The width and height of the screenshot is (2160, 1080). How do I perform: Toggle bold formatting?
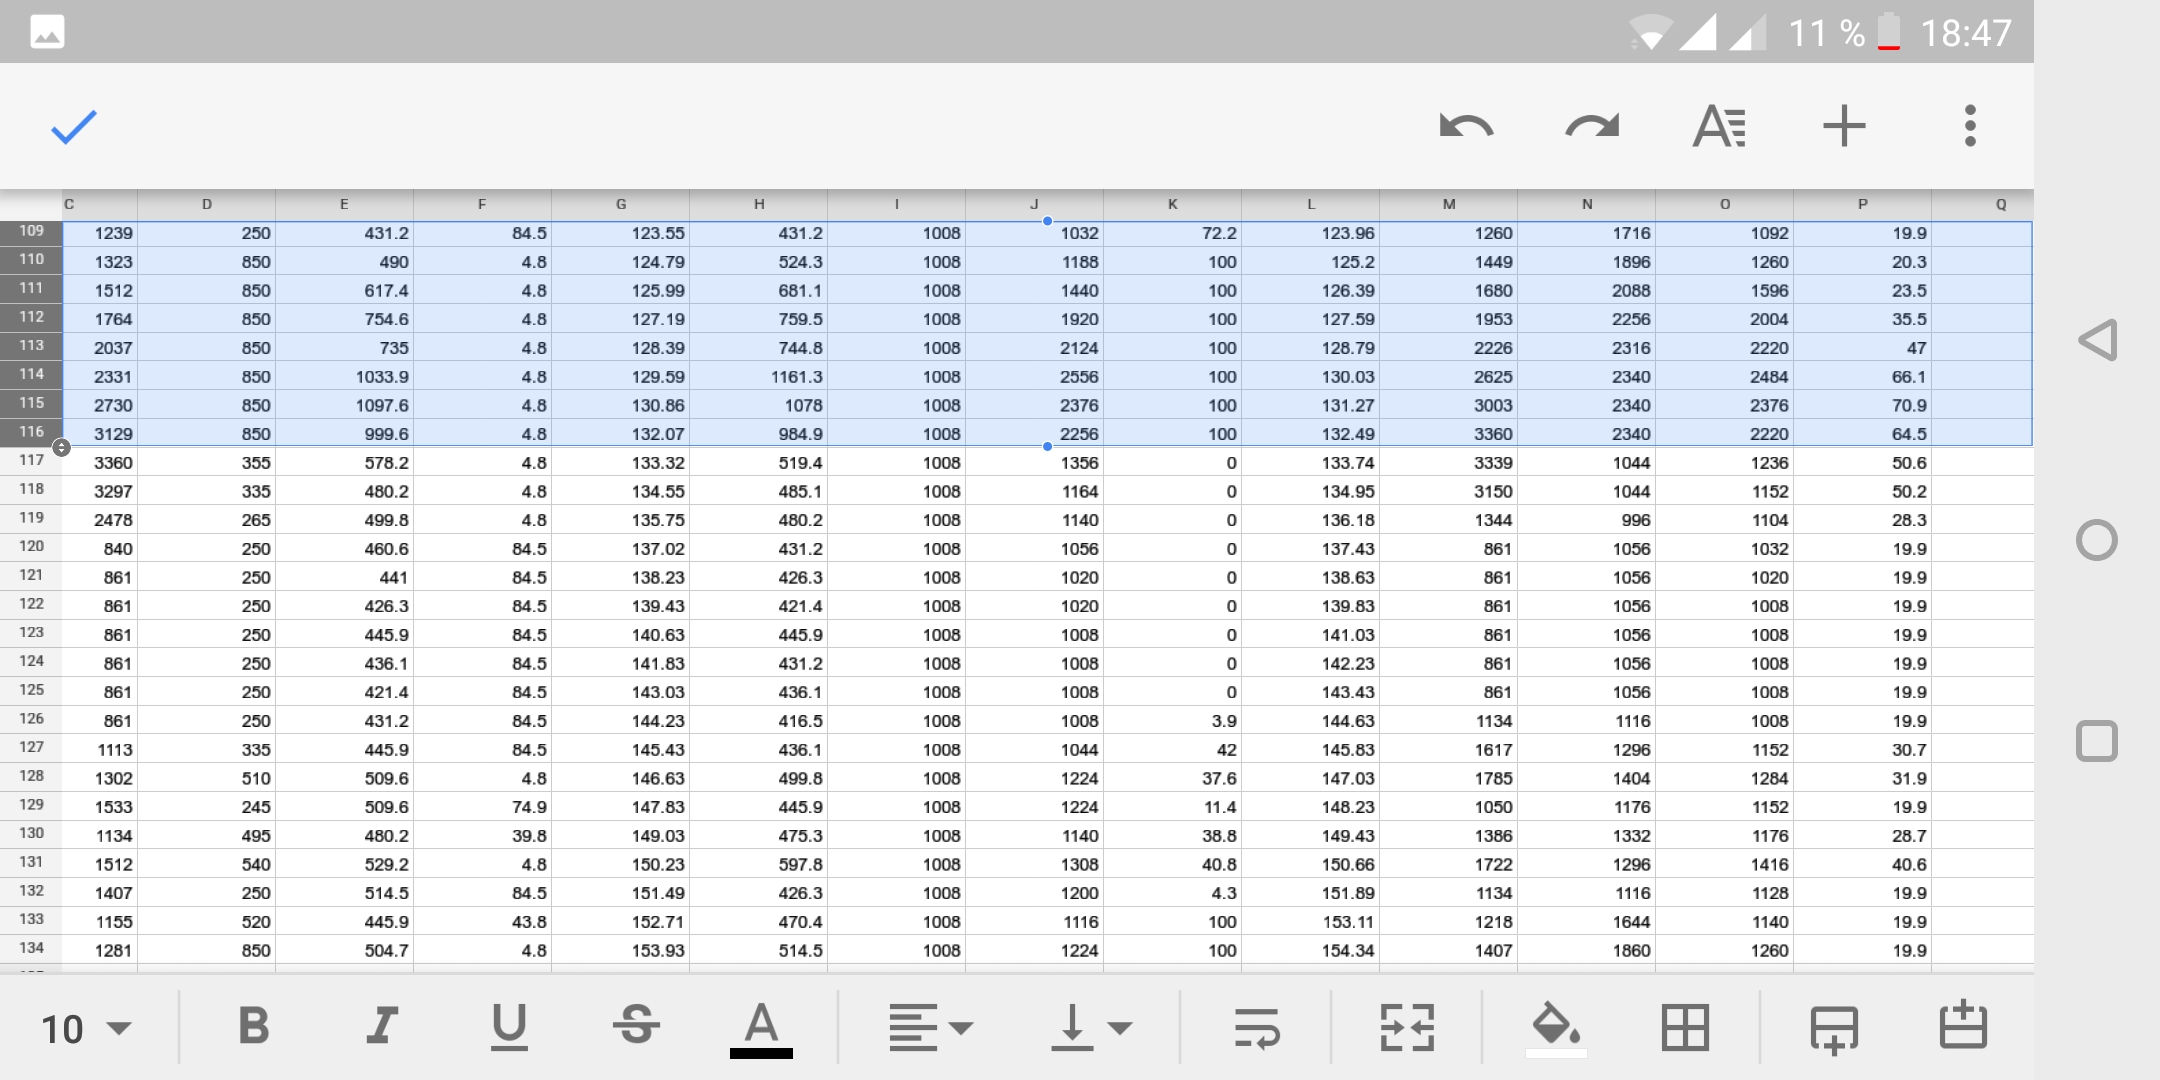click(x=254, y=1027)
